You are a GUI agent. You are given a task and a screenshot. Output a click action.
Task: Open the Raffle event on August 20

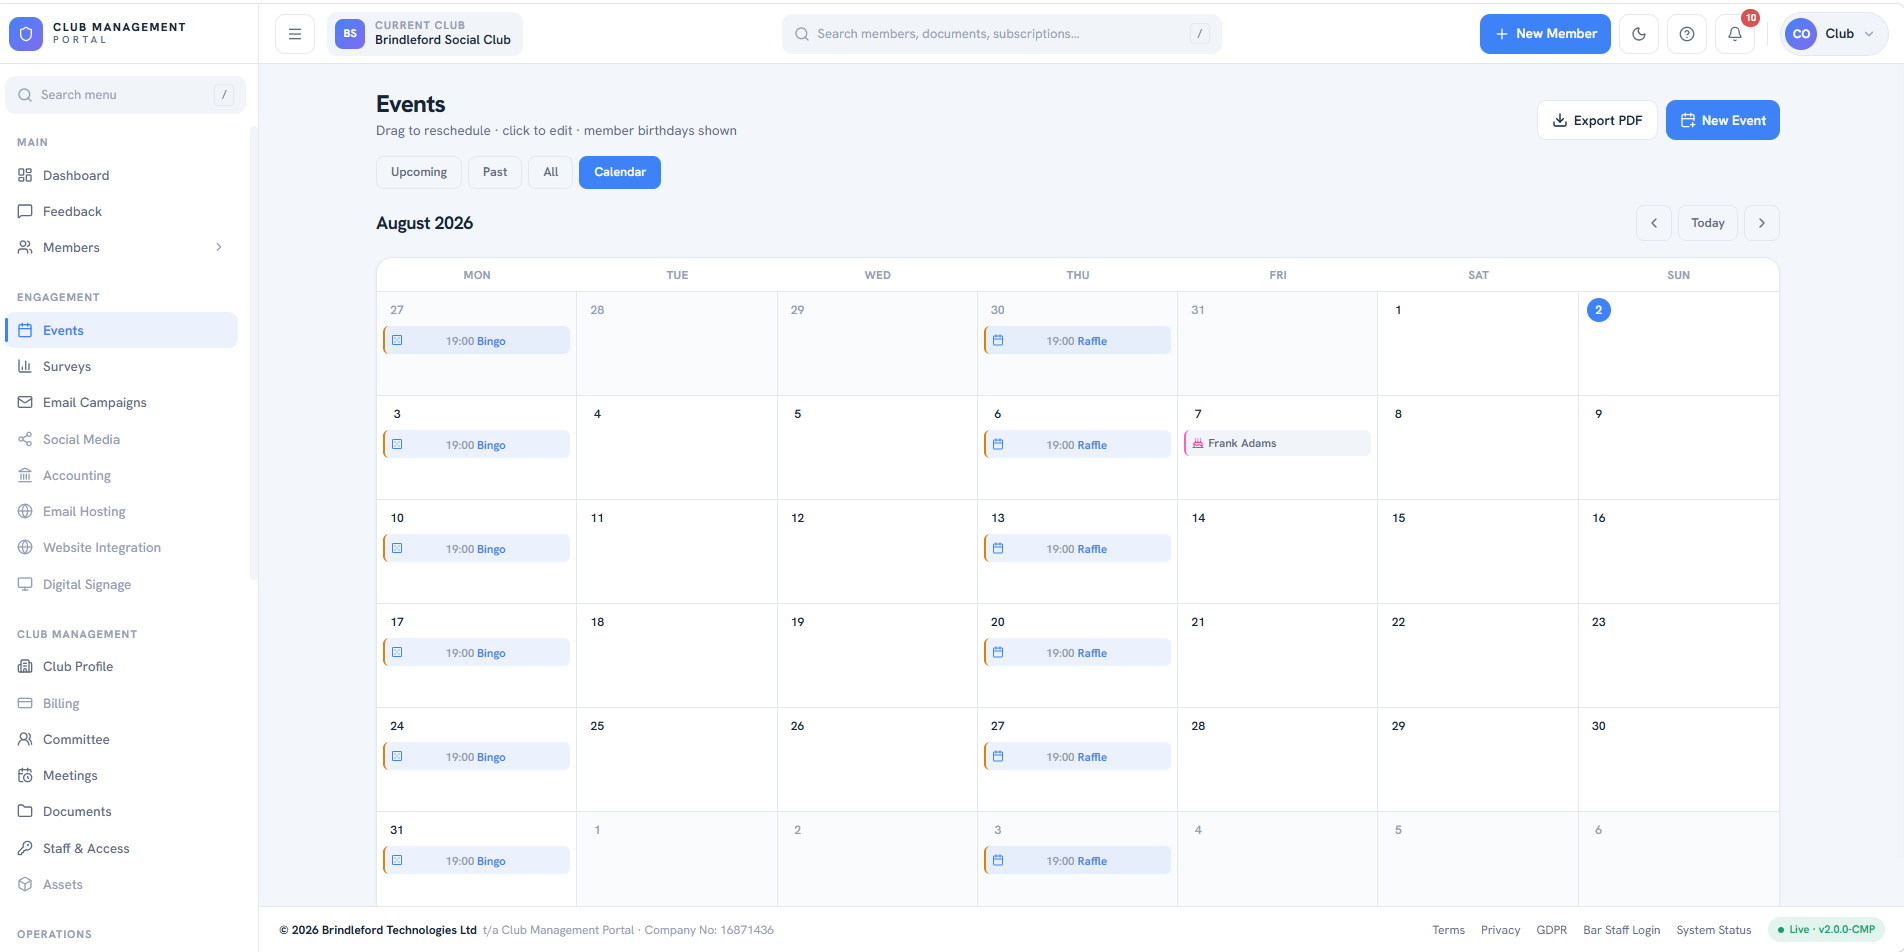[1077, 653]
